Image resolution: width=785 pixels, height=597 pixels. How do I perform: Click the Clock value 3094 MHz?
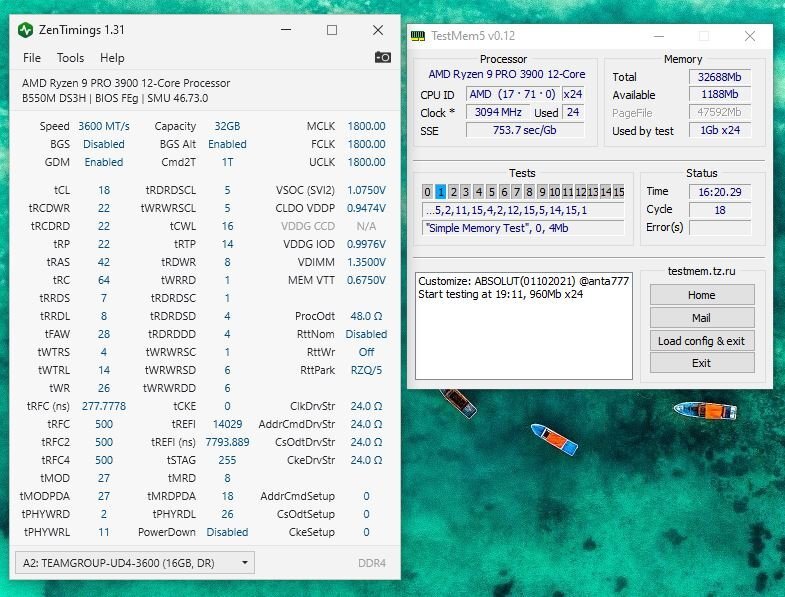498,112
